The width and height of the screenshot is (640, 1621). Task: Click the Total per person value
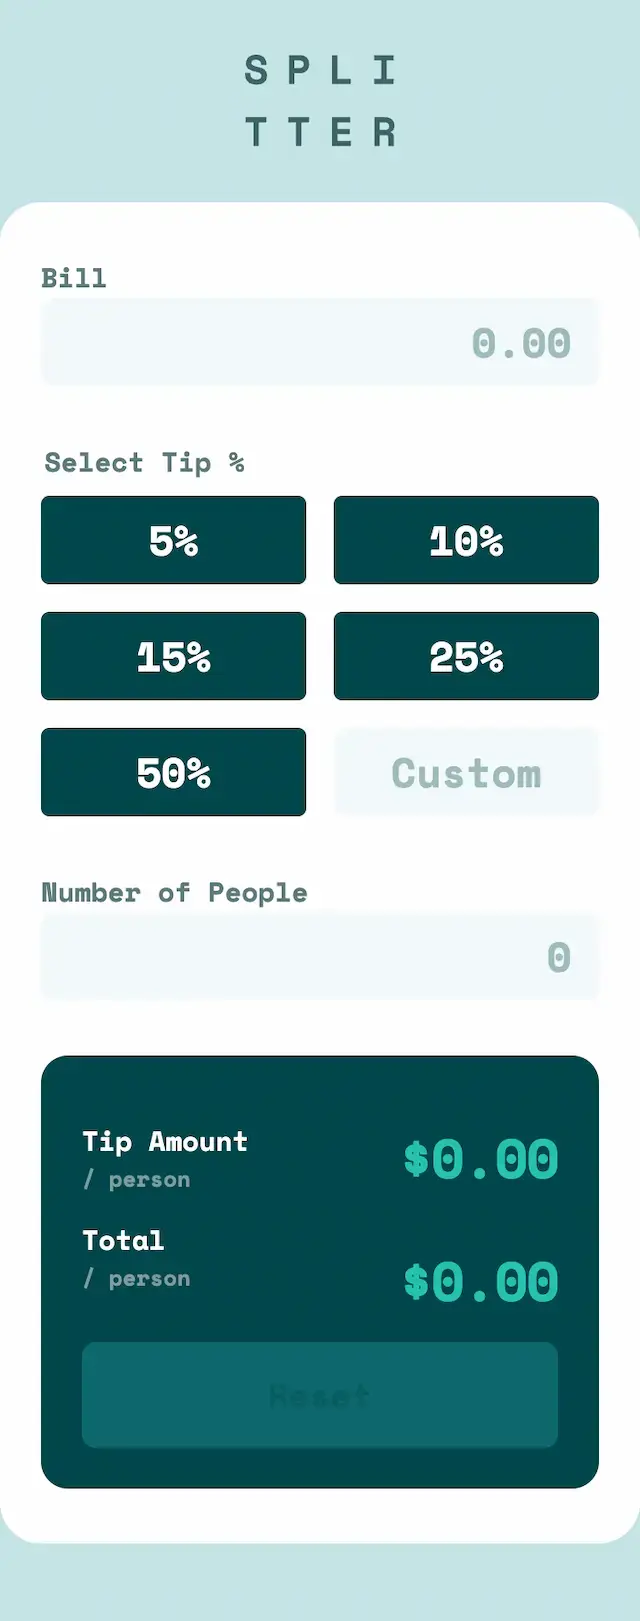coord(481,1280)
